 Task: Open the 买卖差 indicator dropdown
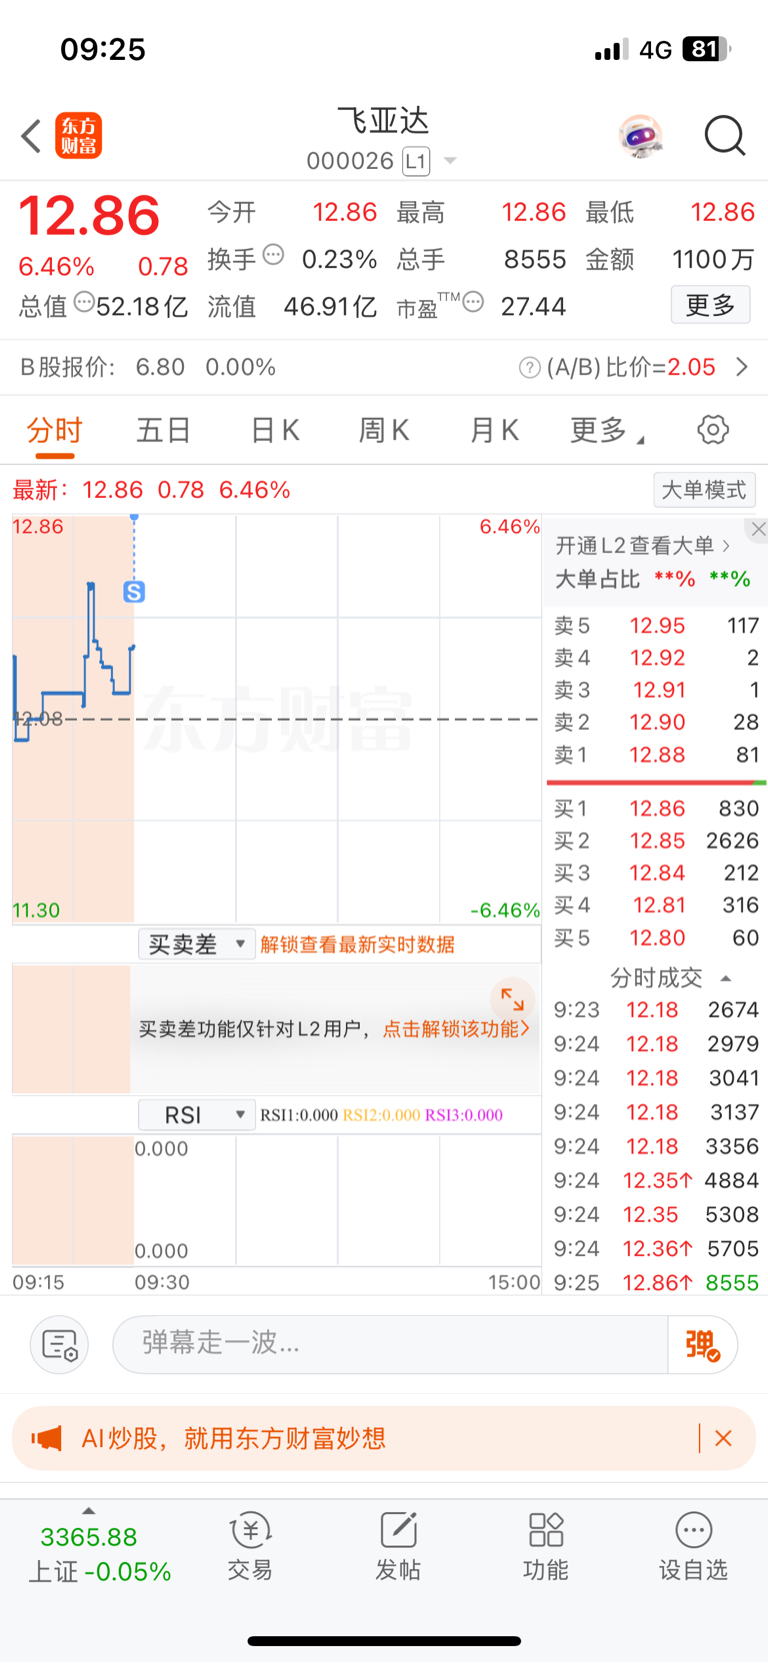tap(196, 945)
